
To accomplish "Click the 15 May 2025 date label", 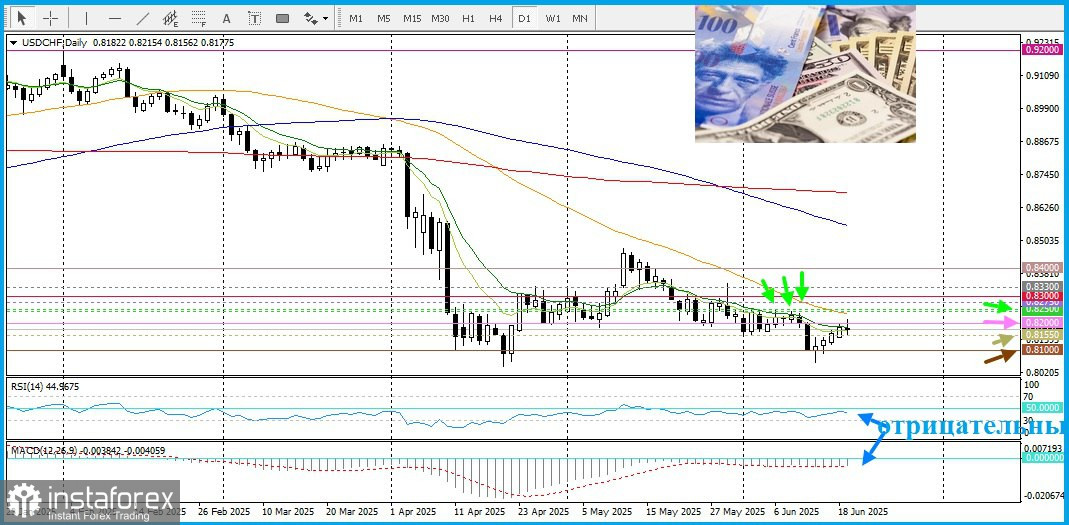I will tap(673, 511).
